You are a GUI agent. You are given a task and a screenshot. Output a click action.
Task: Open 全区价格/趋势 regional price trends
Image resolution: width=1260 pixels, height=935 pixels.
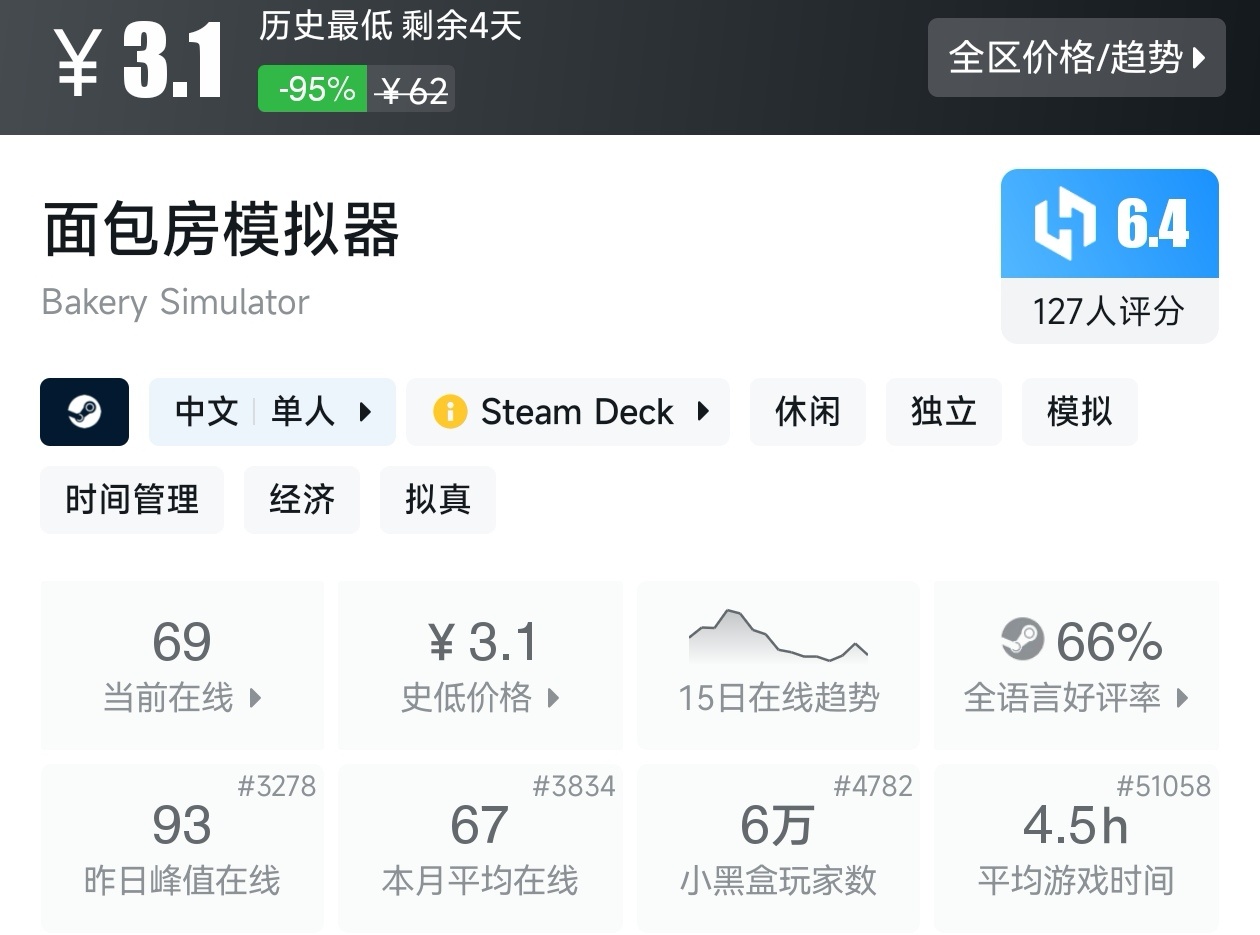coord(1076,58)
